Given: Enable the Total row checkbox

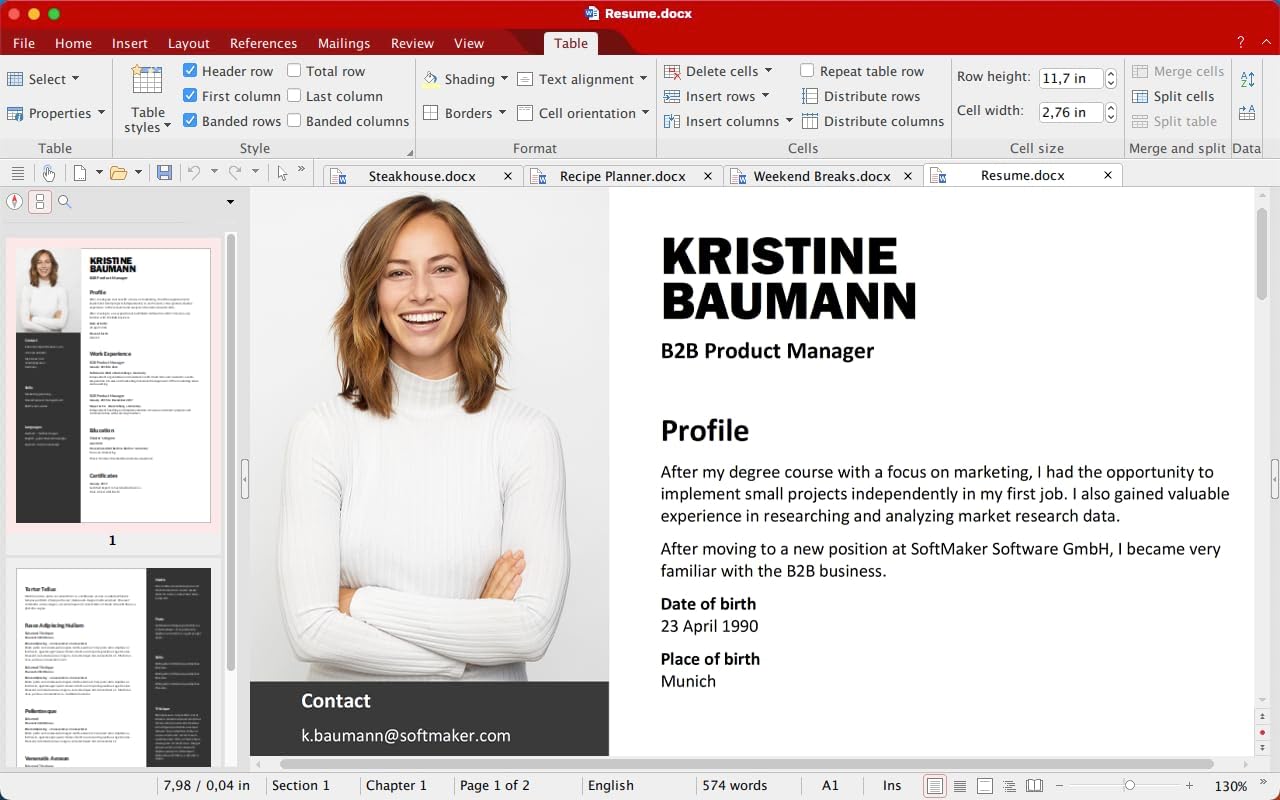Looking at the screenshot, I should point(294,71).
